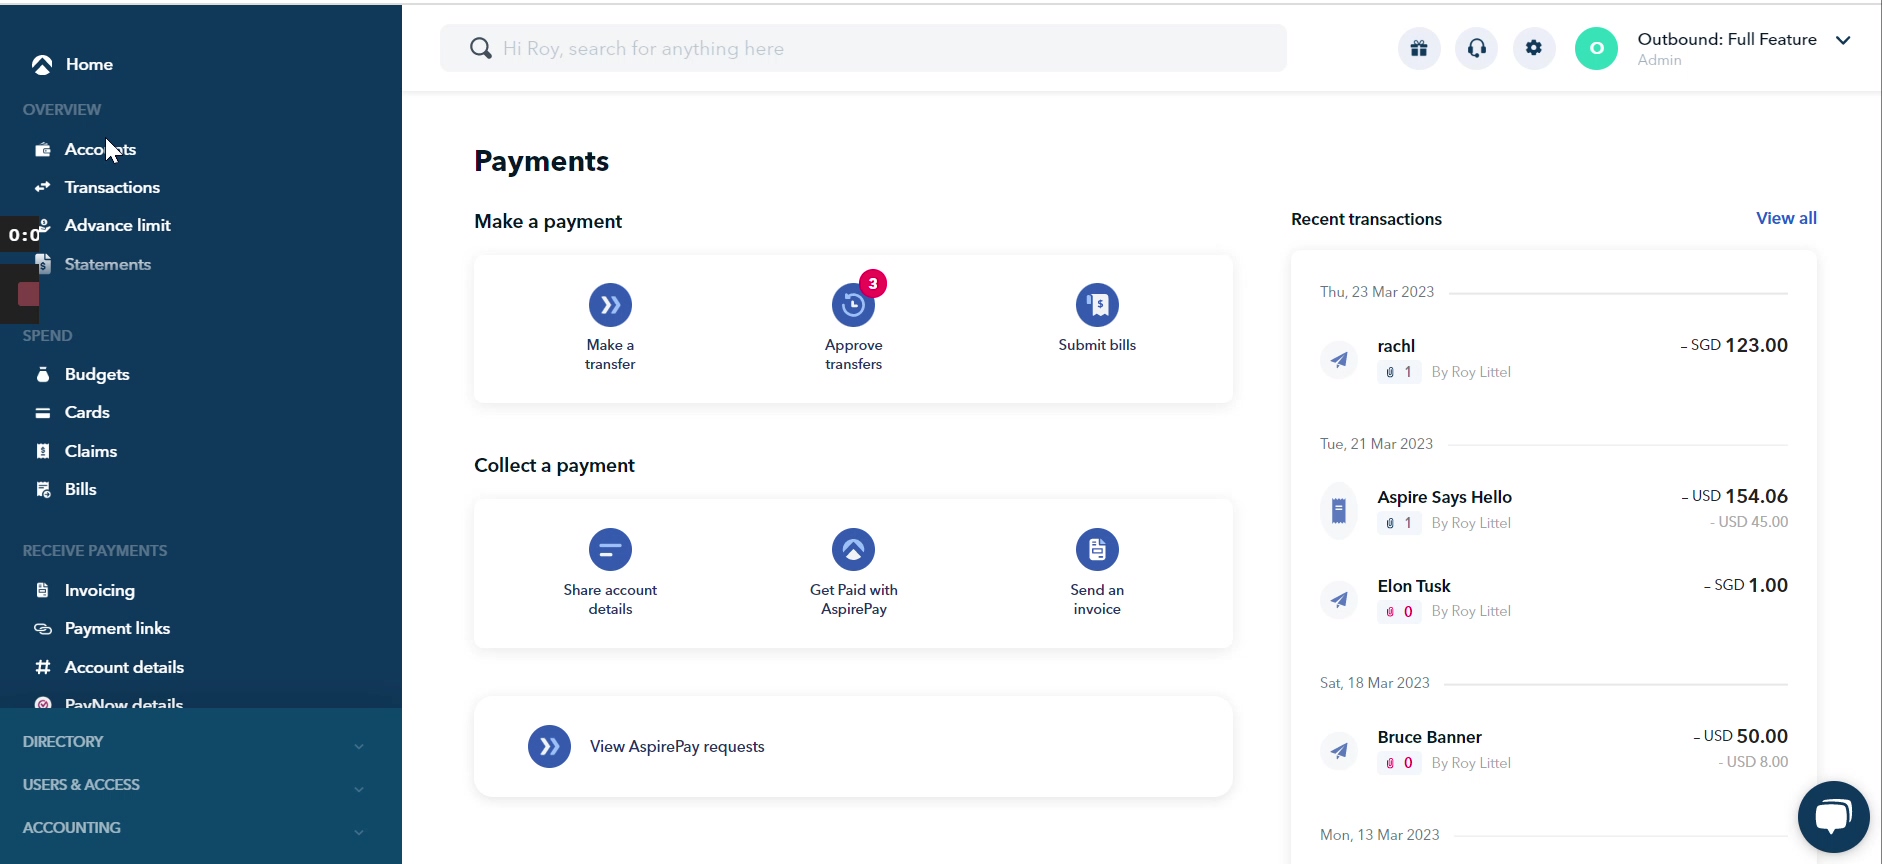Open the gift rewards icon in header

1419,48
